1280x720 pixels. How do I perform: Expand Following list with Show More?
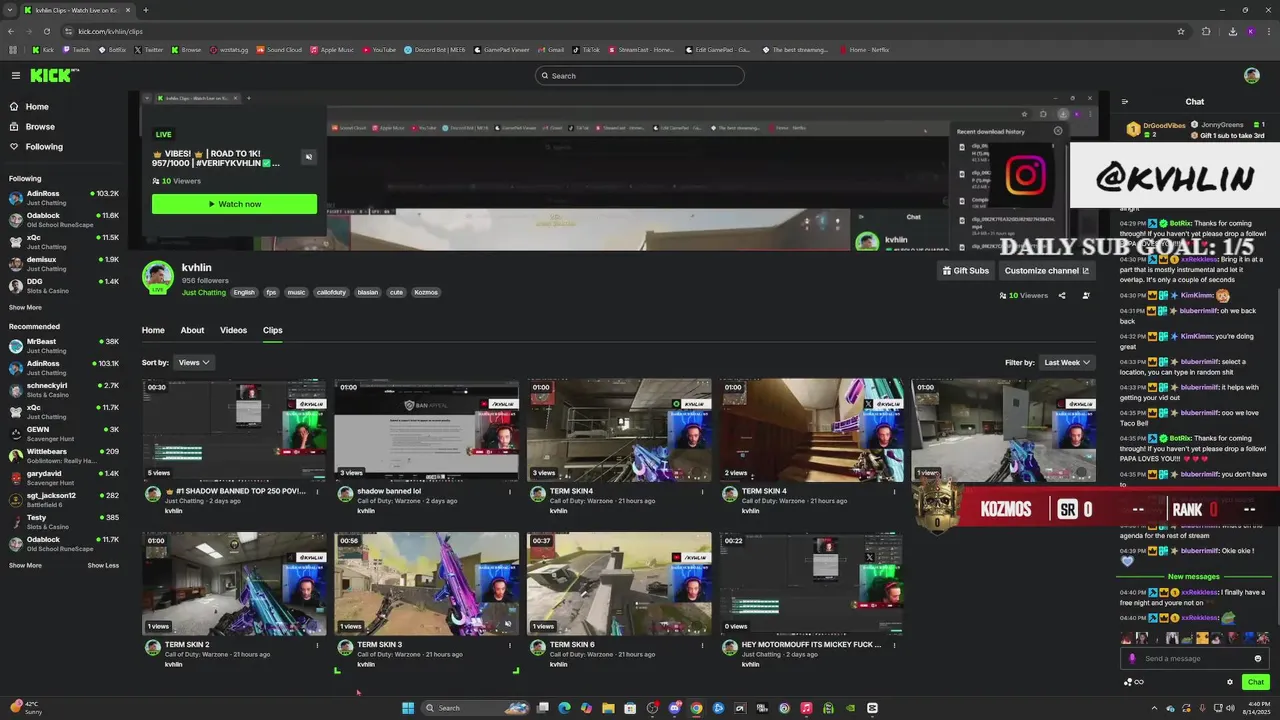(x=25, y=308)
